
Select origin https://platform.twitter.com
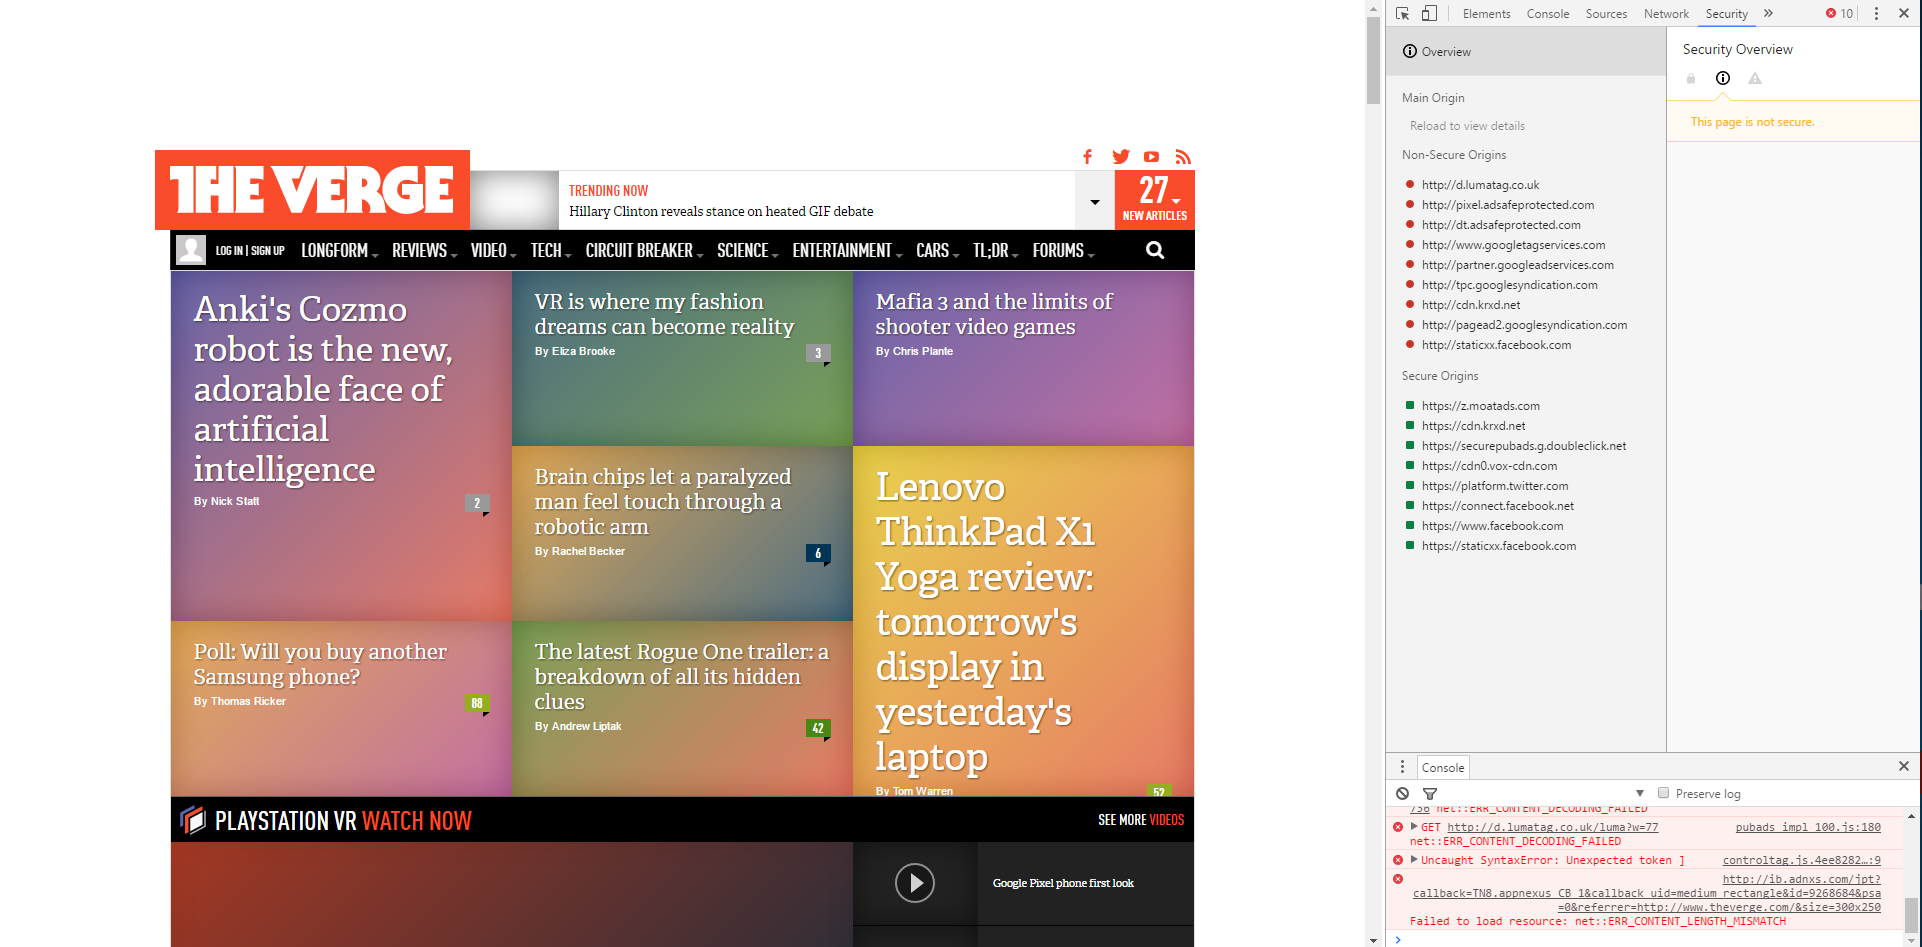[1495, 486]
